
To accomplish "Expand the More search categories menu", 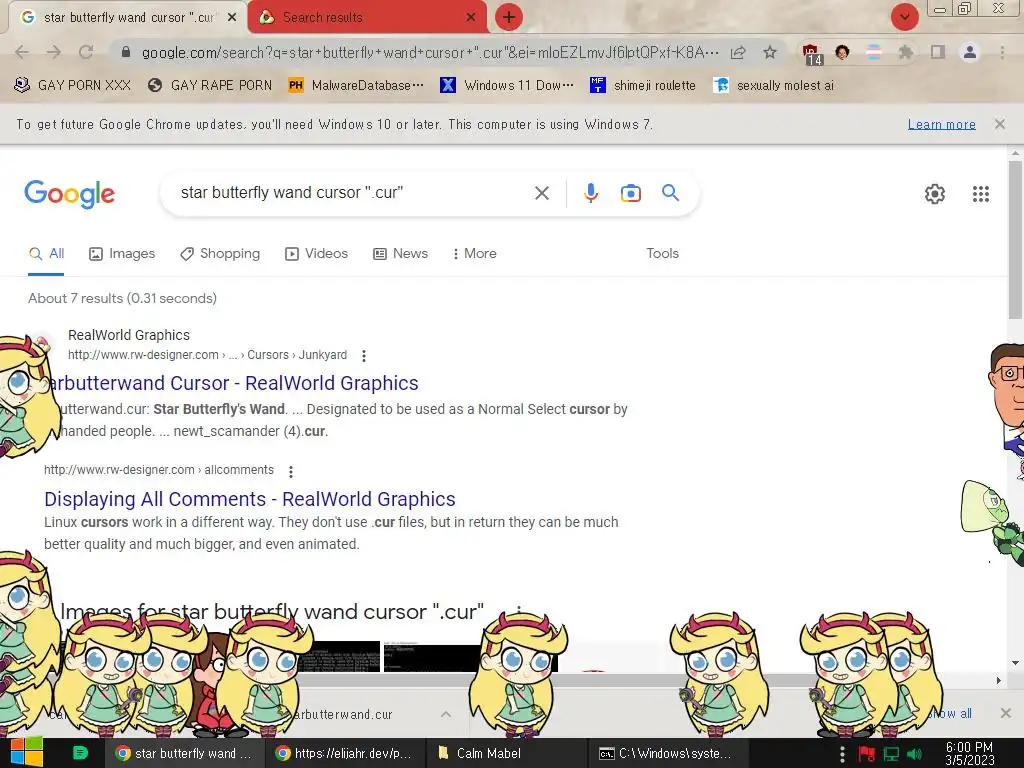I will click(x=474, y=253).
